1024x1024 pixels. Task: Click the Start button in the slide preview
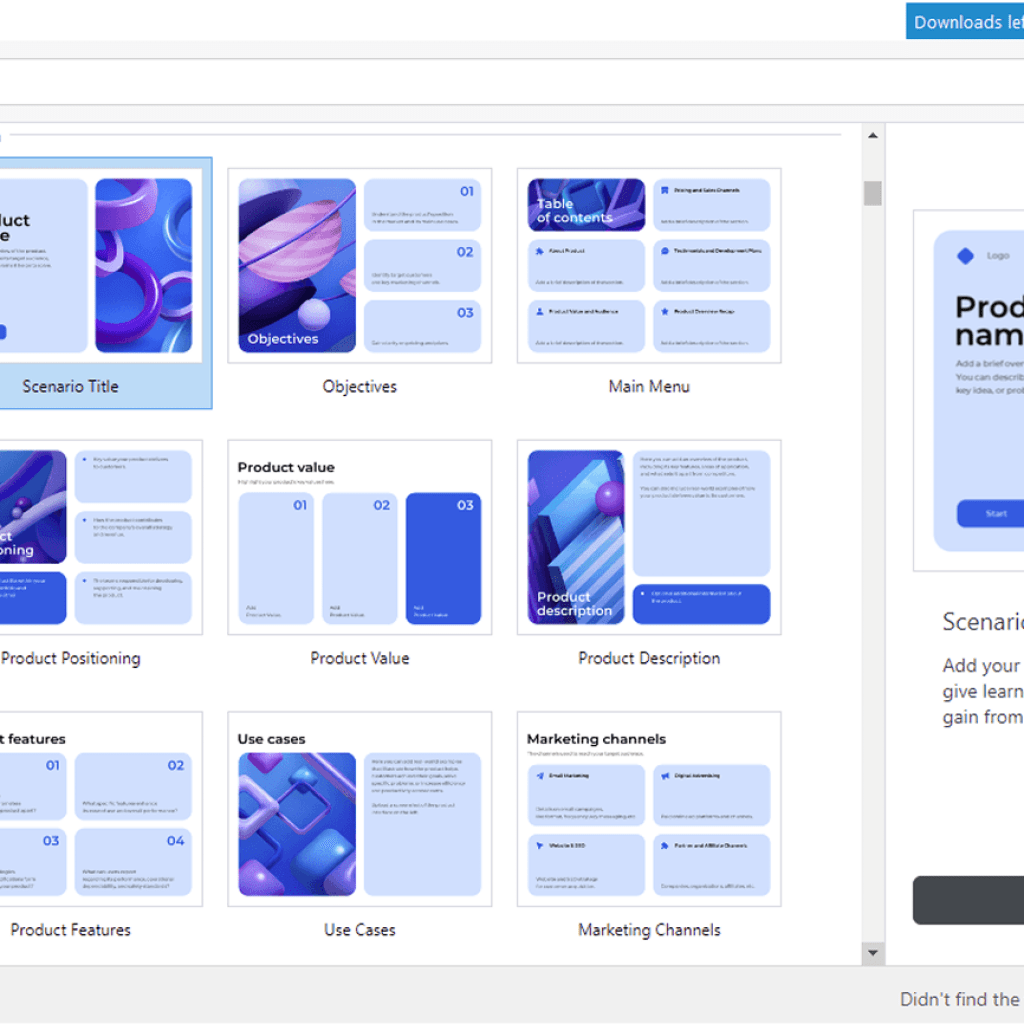[996, 514]
